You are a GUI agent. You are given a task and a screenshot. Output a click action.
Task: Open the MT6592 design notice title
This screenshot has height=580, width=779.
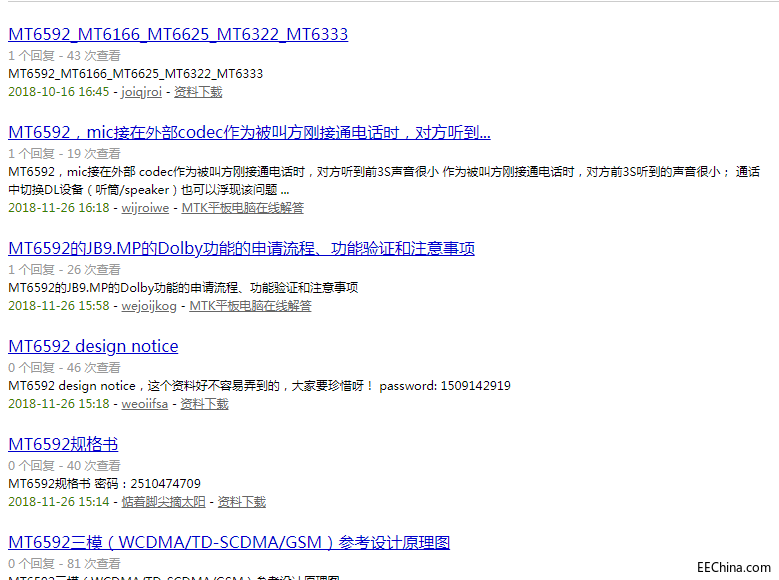point(93,346)
